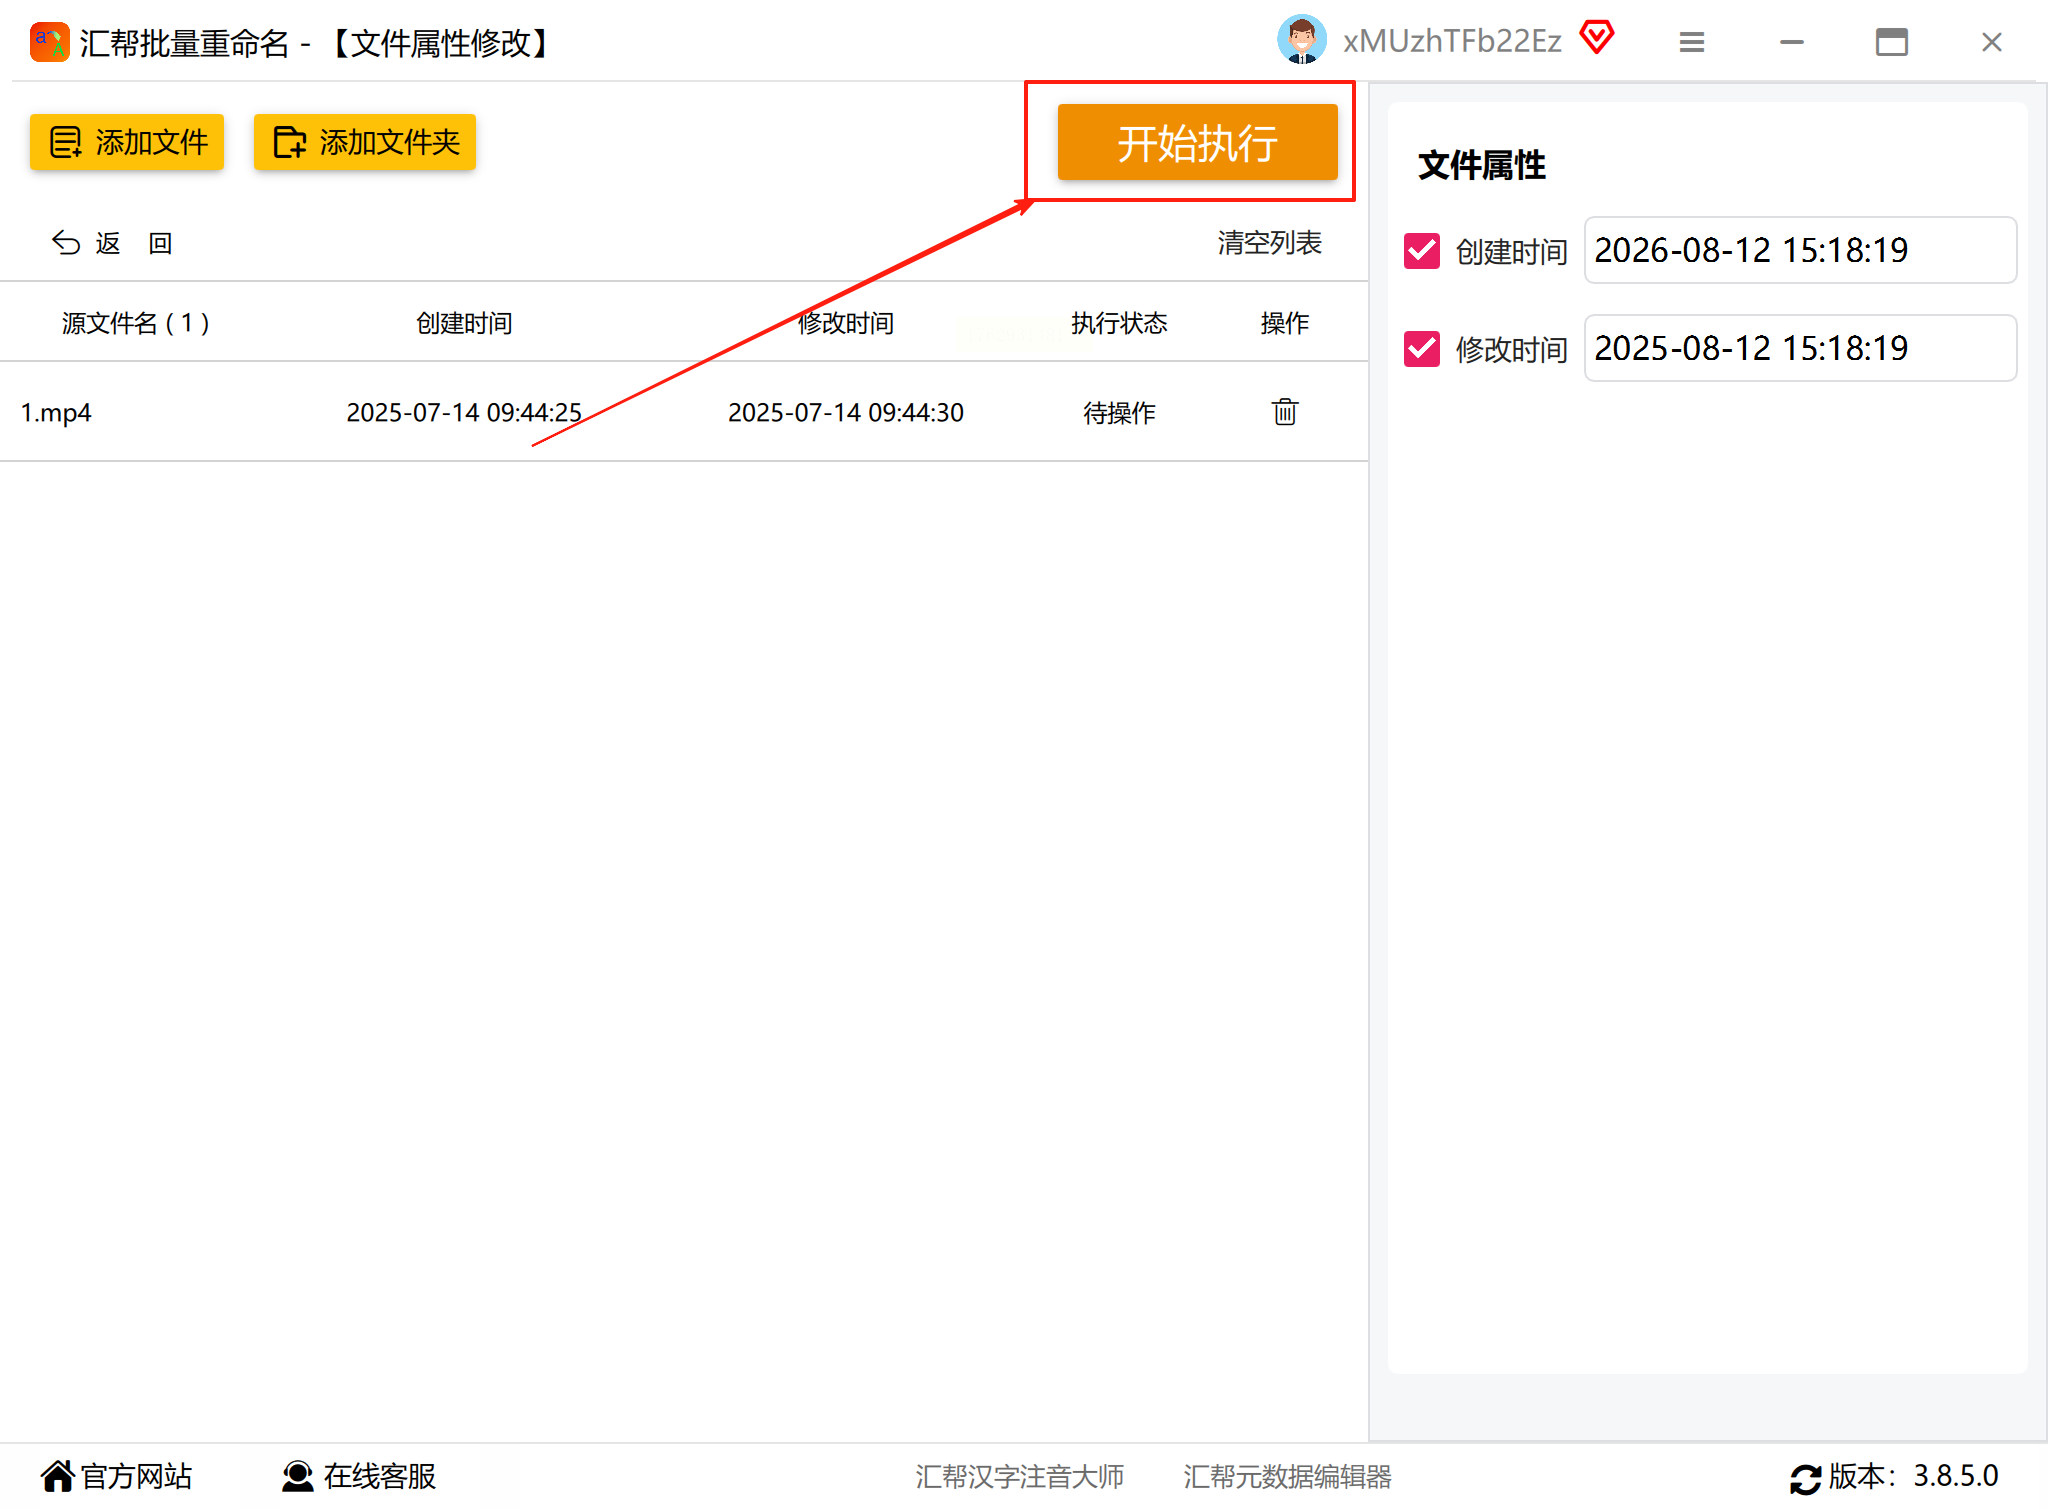Image resolution: width=2048 pixels, height=1510 pixels.
Task: Uncheck the 创建时间 checkbox
Action: coord(1421,251)
